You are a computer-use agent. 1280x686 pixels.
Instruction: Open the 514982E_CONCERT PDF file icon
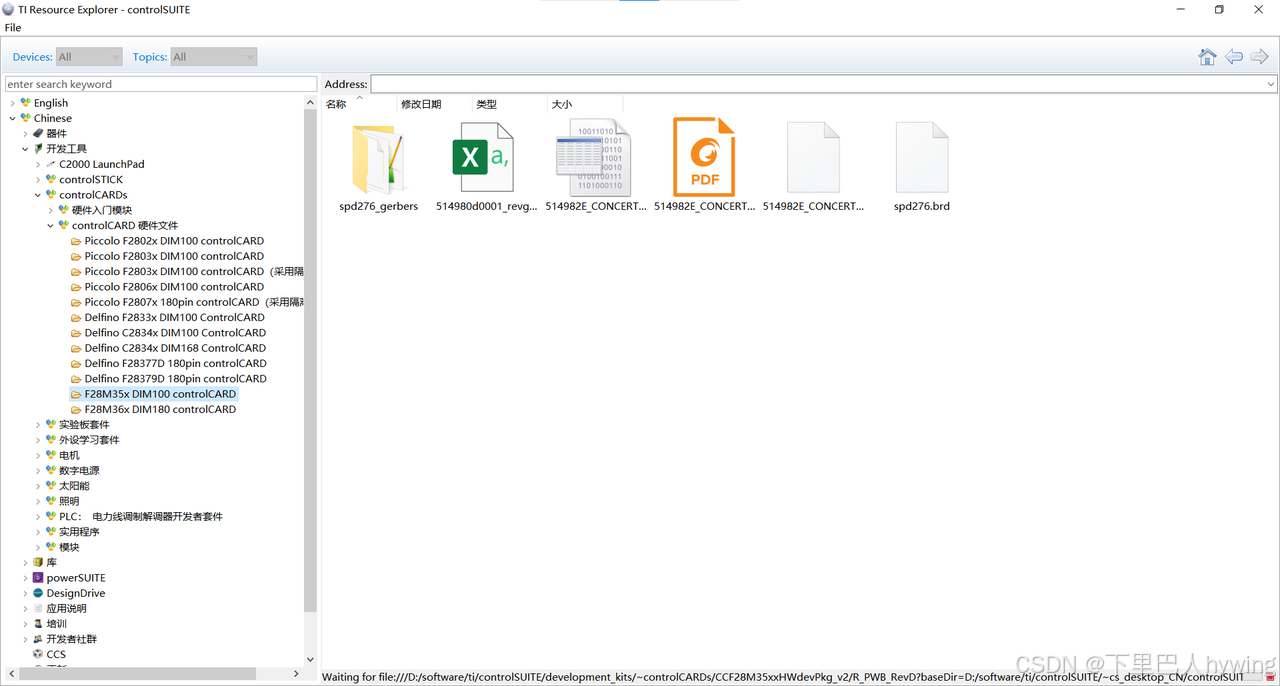pyautogui.click(x=704, y=157)
